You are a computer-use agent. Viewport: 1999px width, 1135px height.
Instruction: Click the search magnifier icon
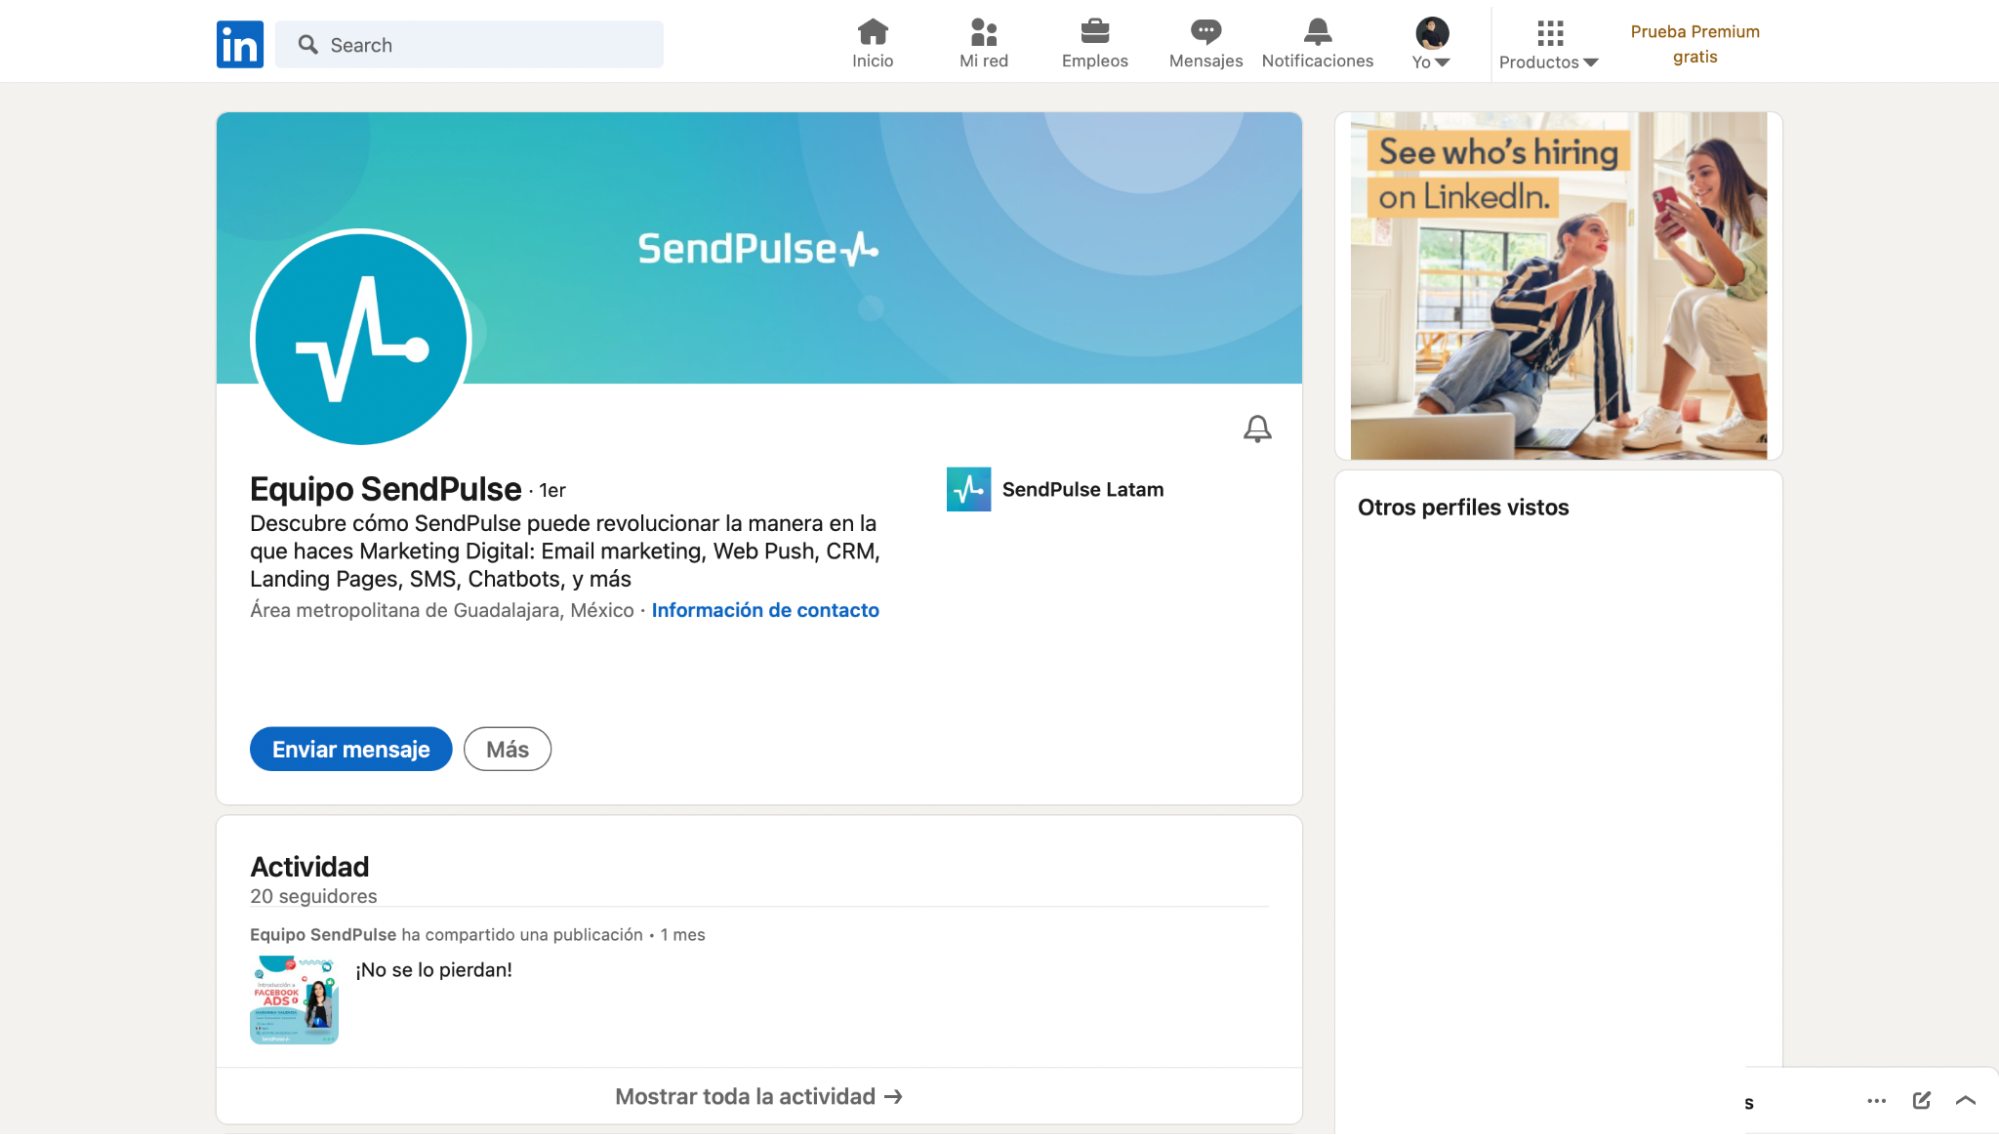pos(308,45)
